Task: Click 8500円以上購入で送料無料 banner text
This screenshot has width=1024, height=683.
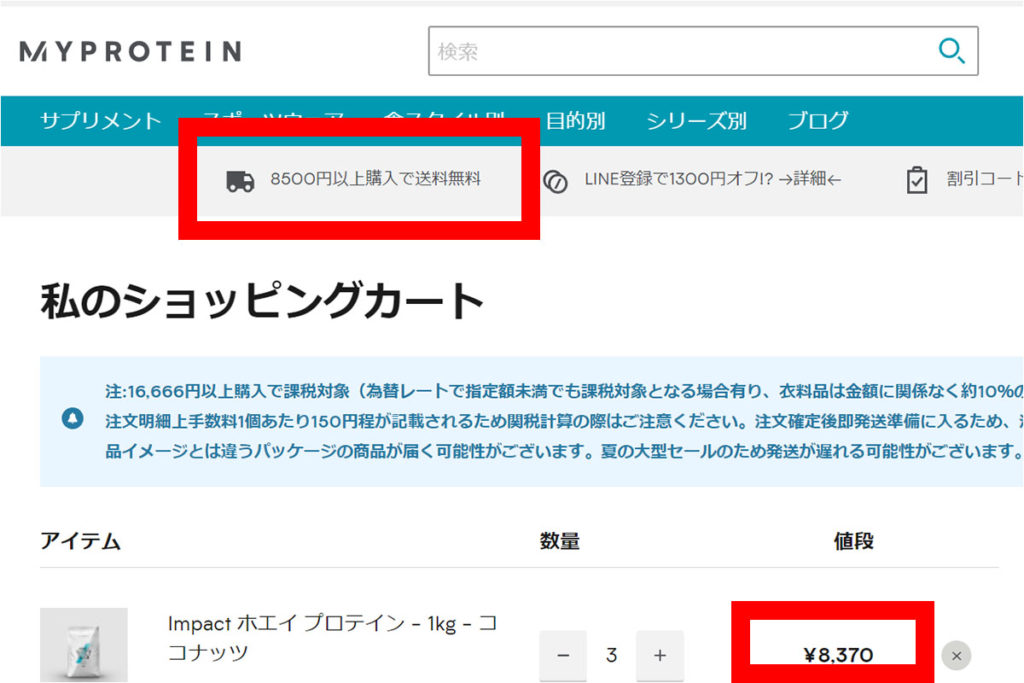Action: click(376, 178)
